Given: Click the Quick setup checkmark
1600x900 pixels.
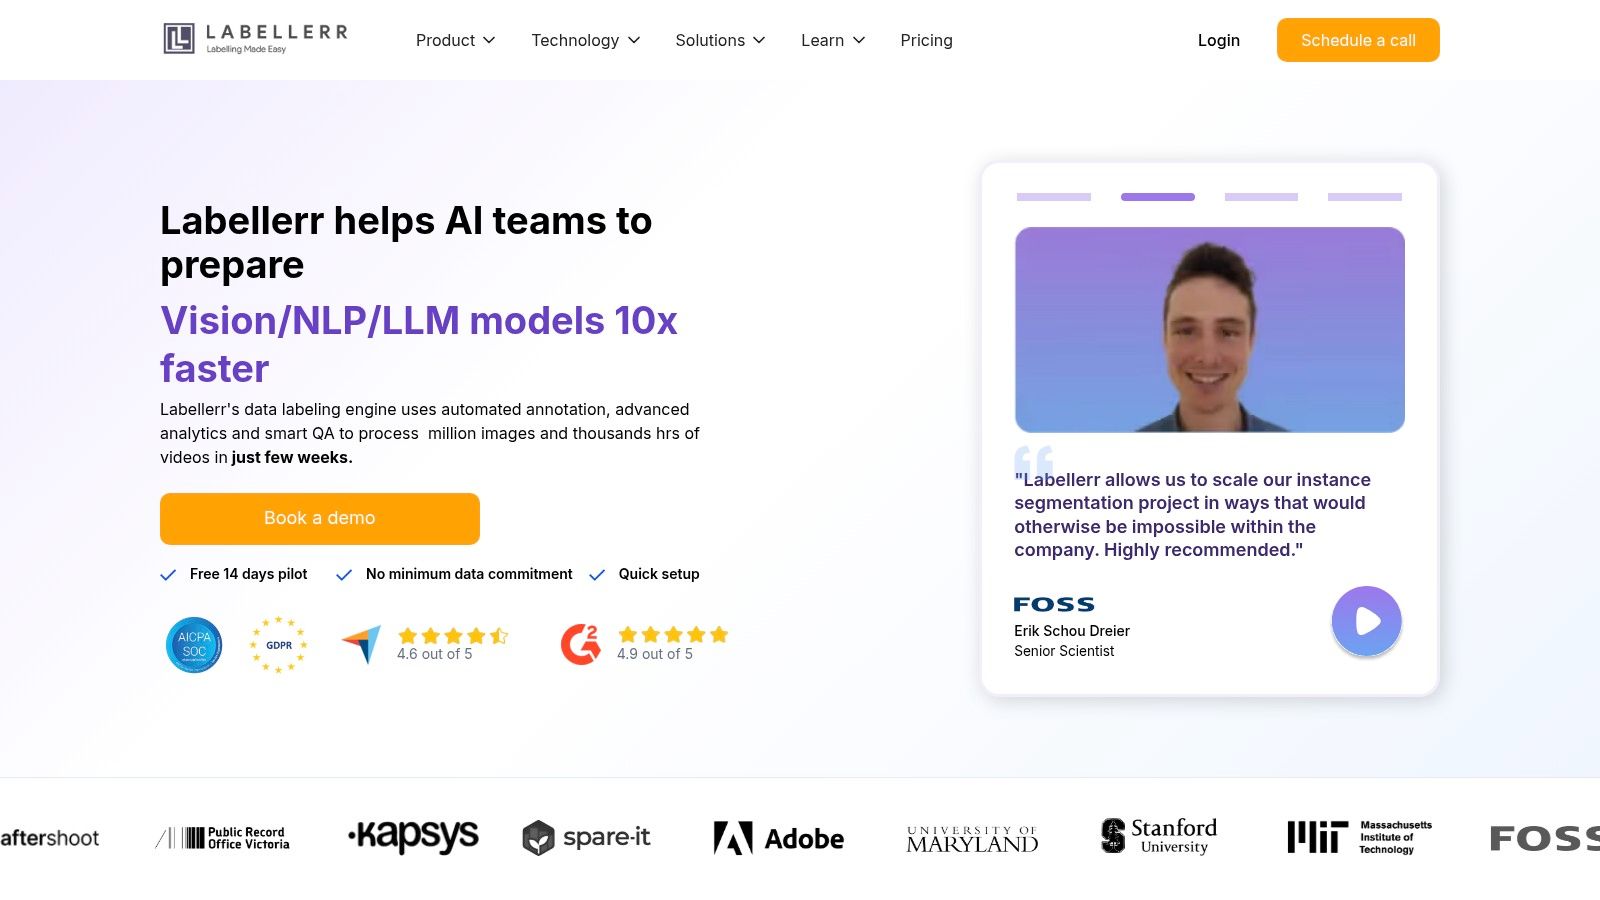Looking at the screenshot, I should point(597,575).
